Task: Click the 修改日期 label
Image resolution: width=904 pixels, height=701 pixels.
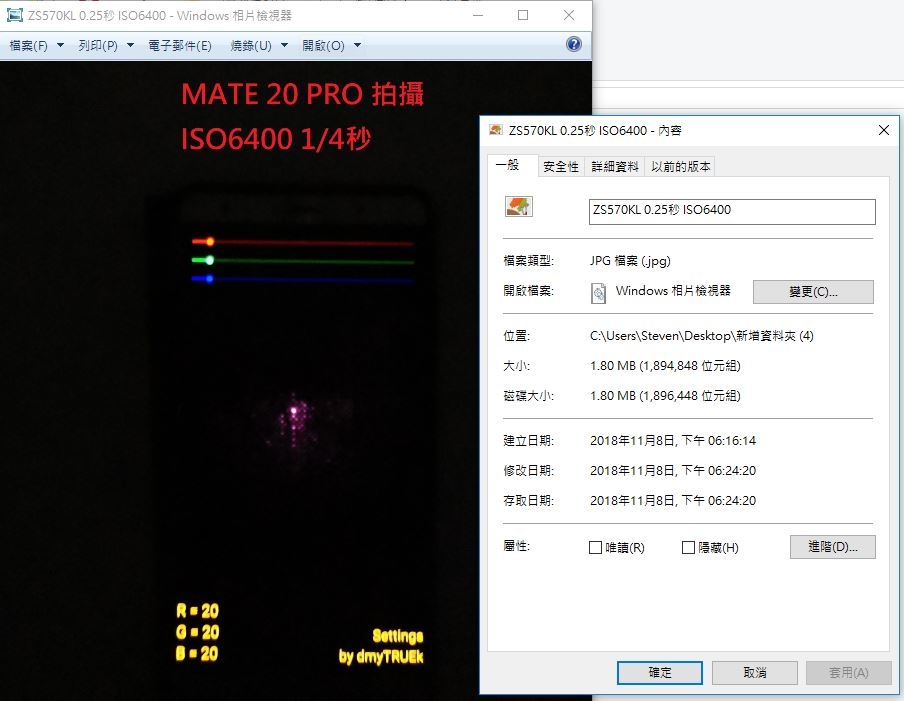Action: point(529,470)
